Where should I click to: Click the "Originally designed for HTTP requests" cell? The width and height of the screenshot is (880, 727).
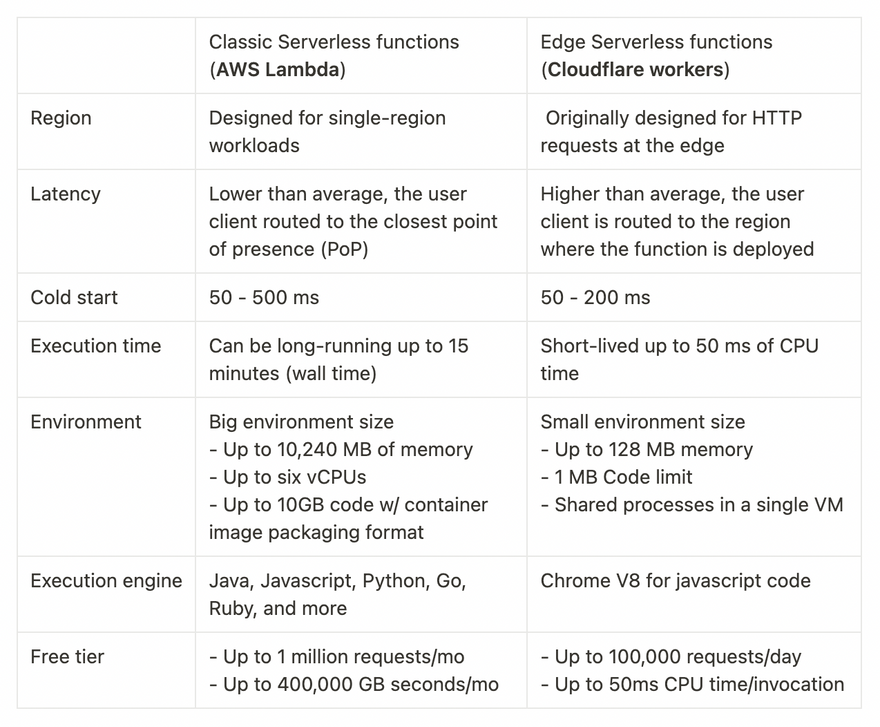[x=672, y=132]
